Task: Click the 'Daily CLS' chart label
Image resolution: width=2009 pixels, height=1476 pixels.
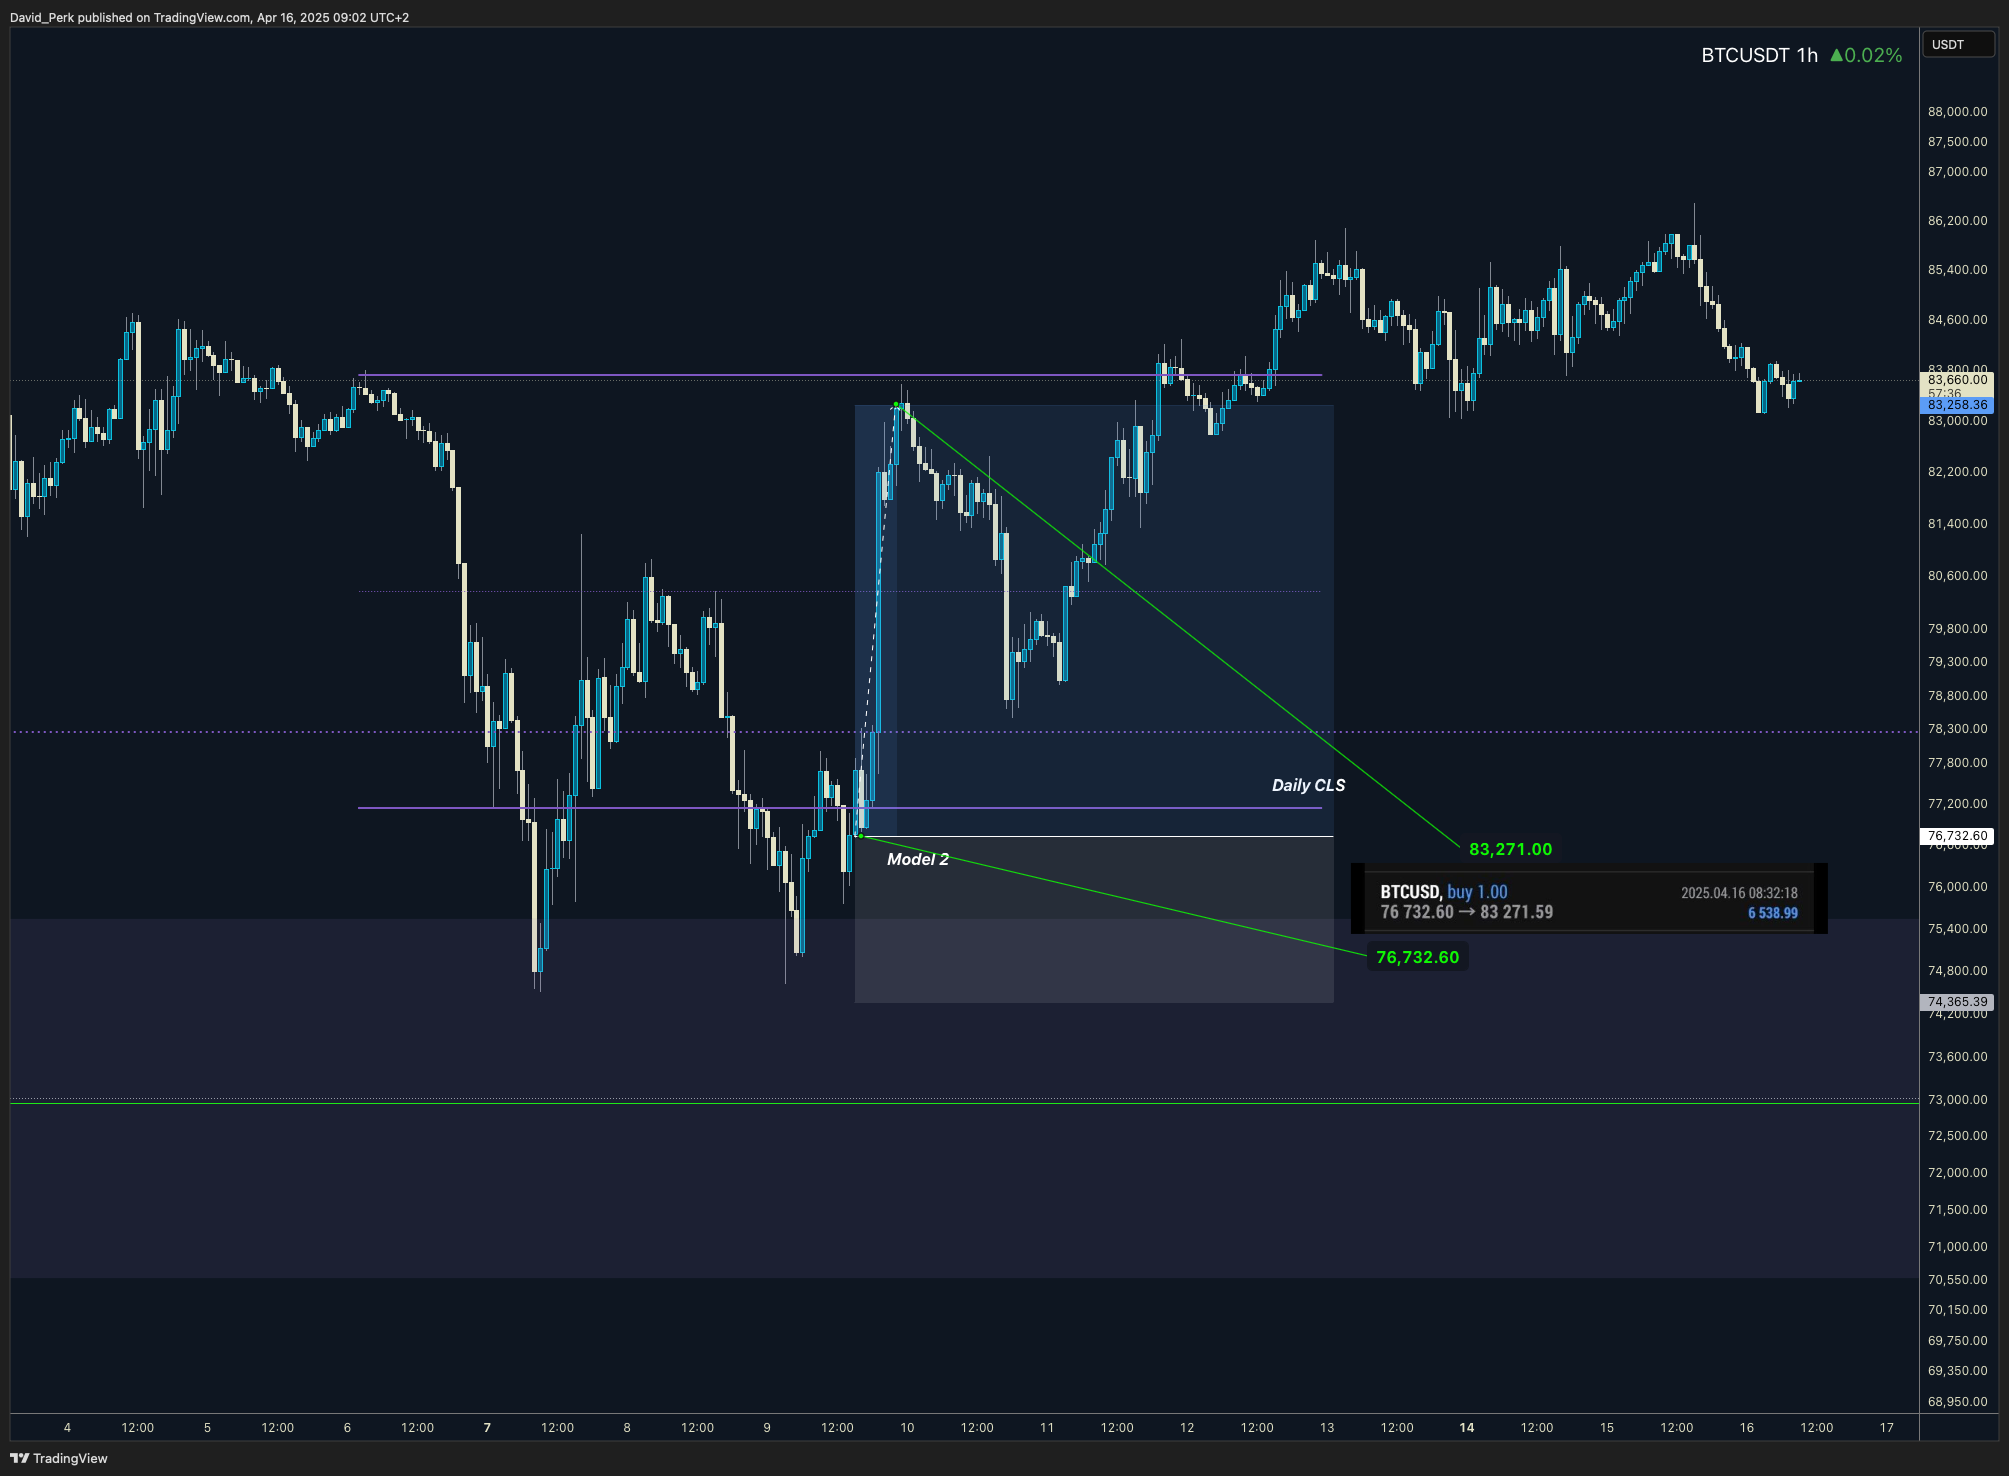Action: 1308,785
